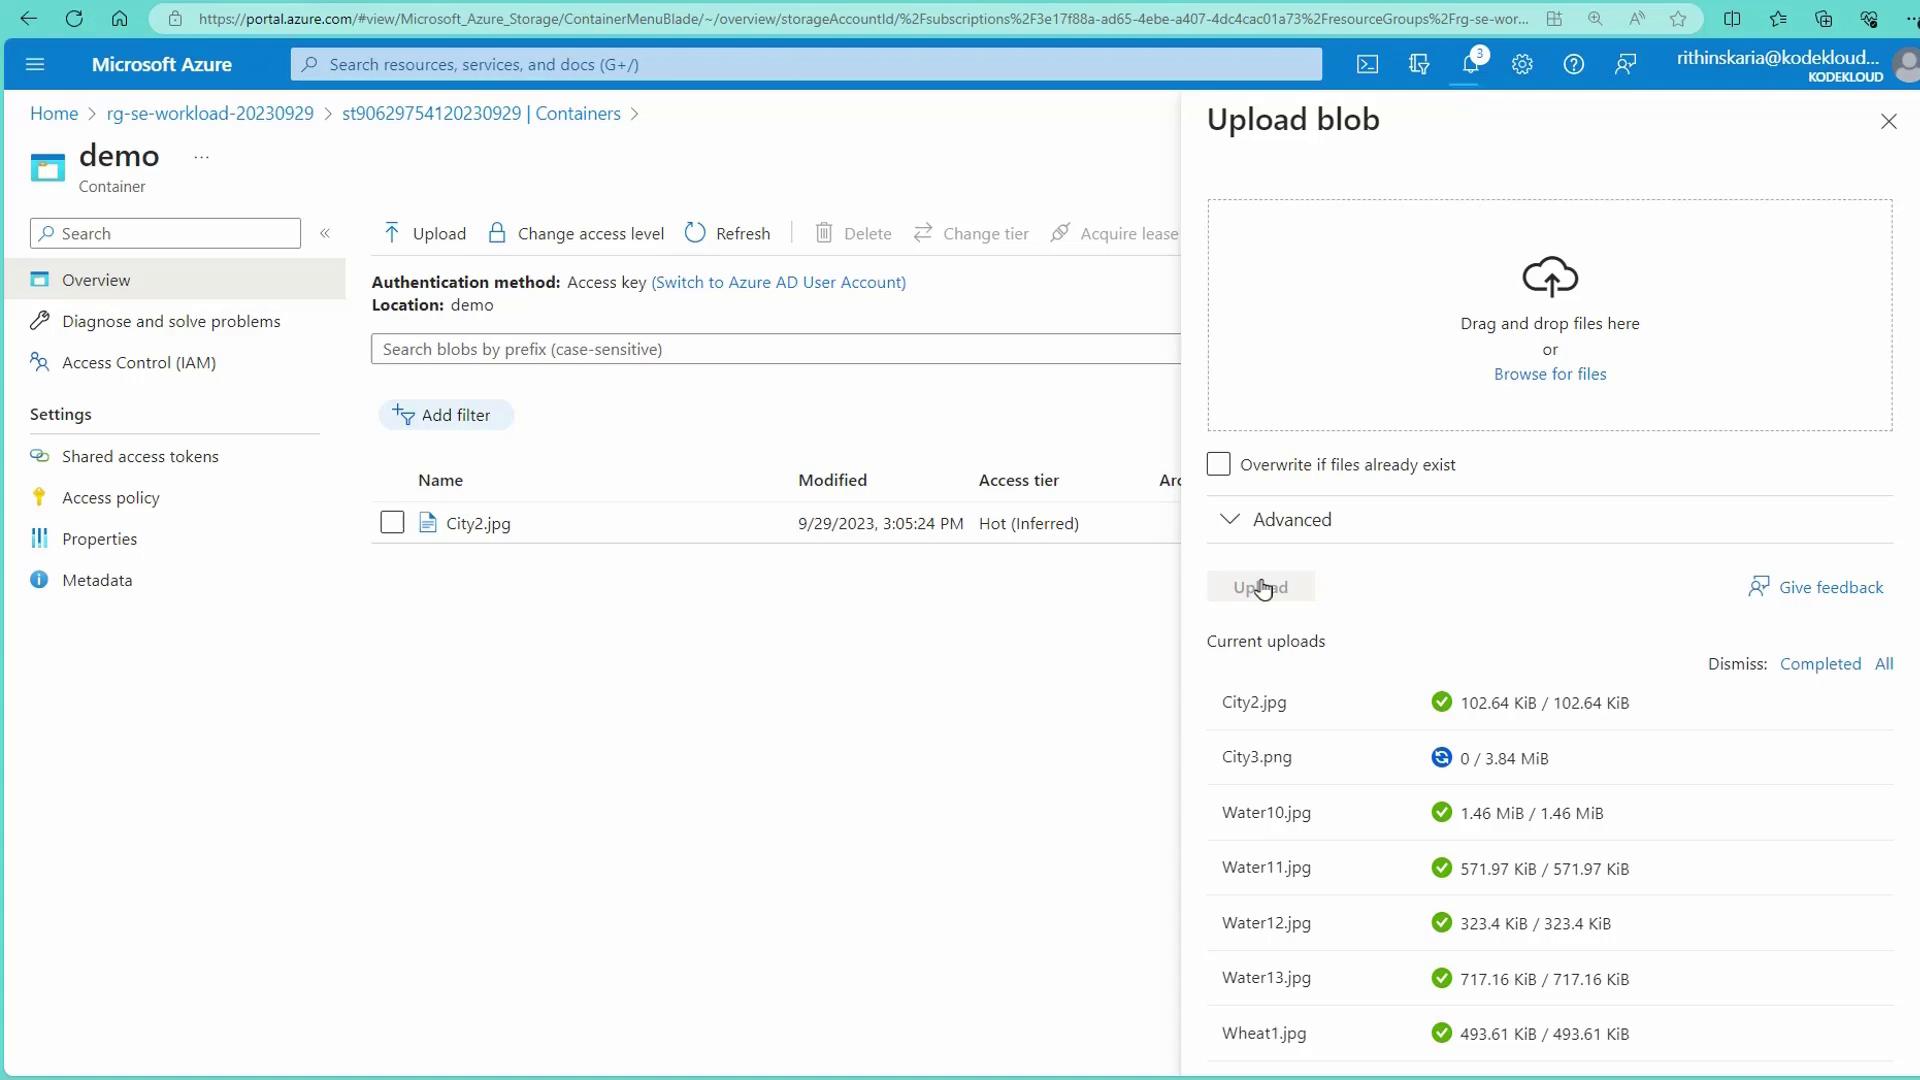The image size is (1920, 1080).
Task: Open the ellipsis menu next to demo
Action: click(x=201, y=157)
